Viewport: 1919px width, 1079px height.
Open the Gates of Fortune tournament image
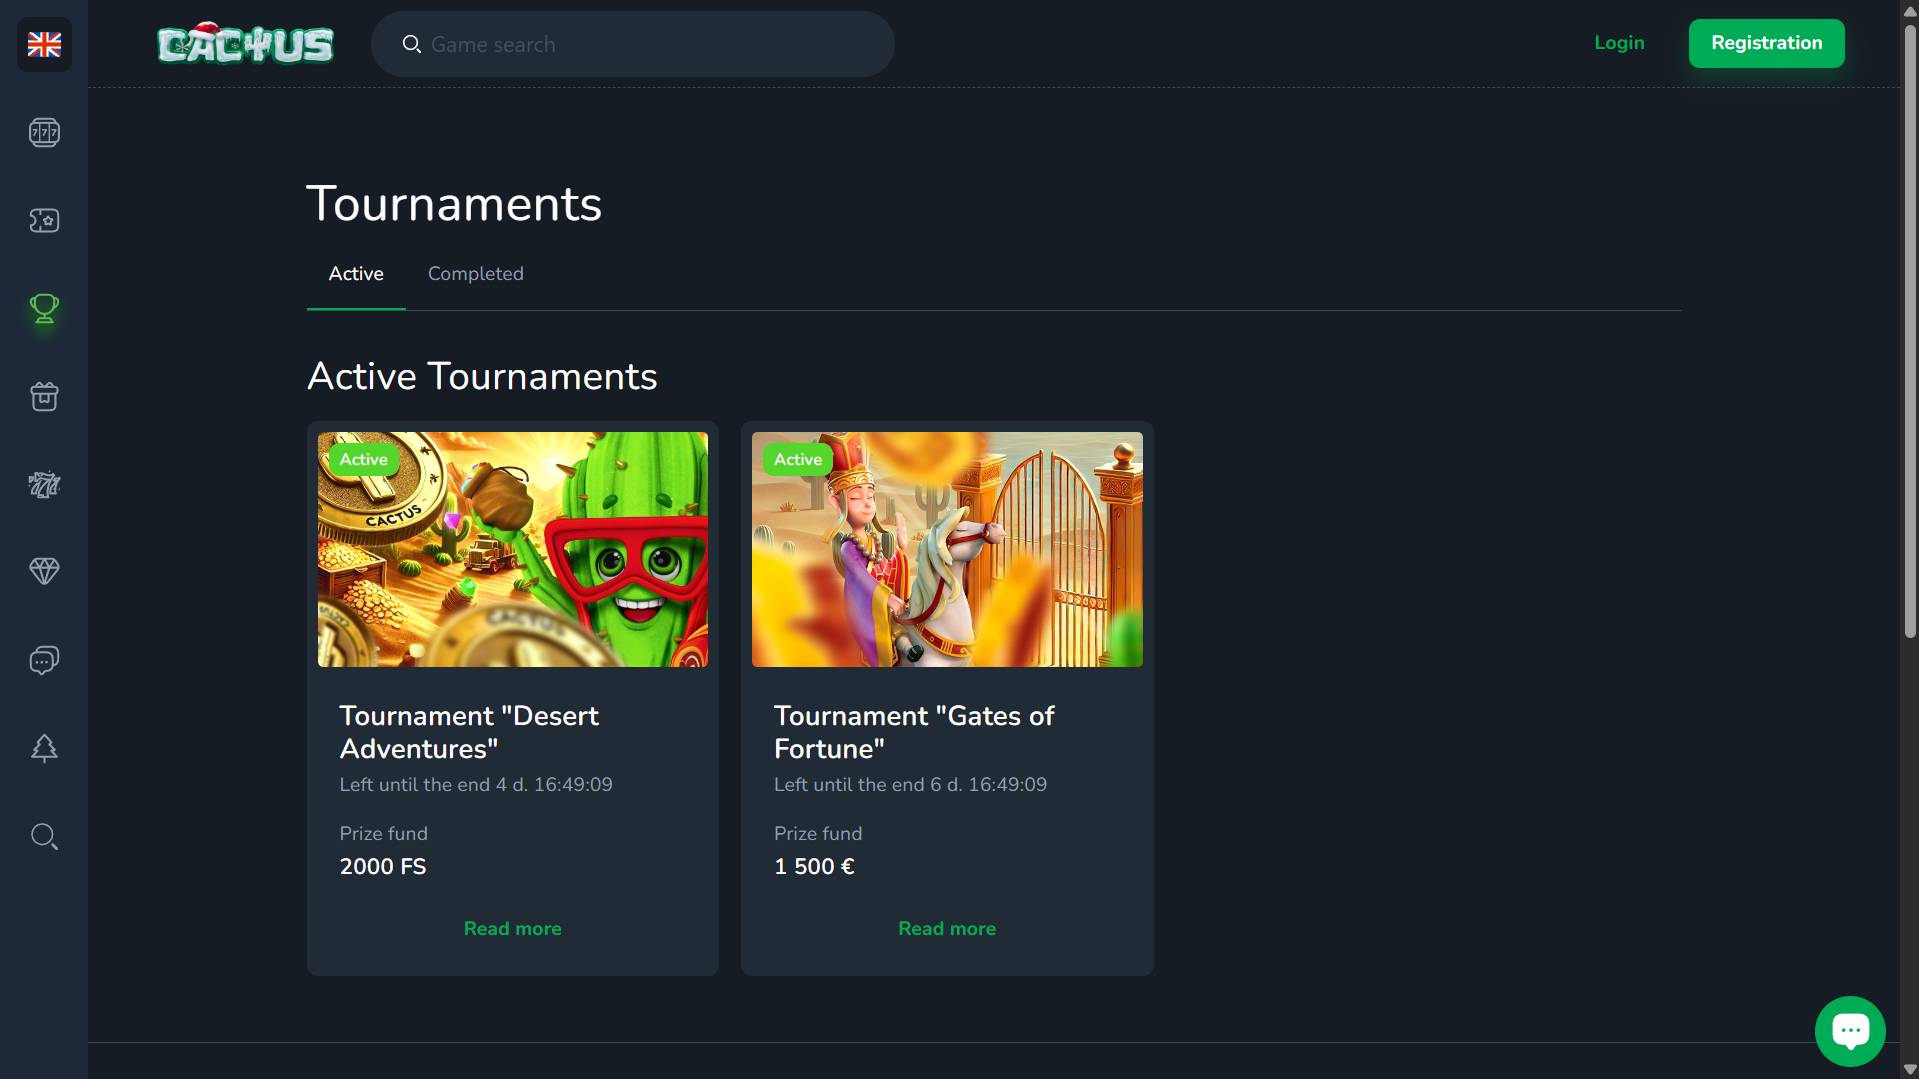click(x=947, y=549)
